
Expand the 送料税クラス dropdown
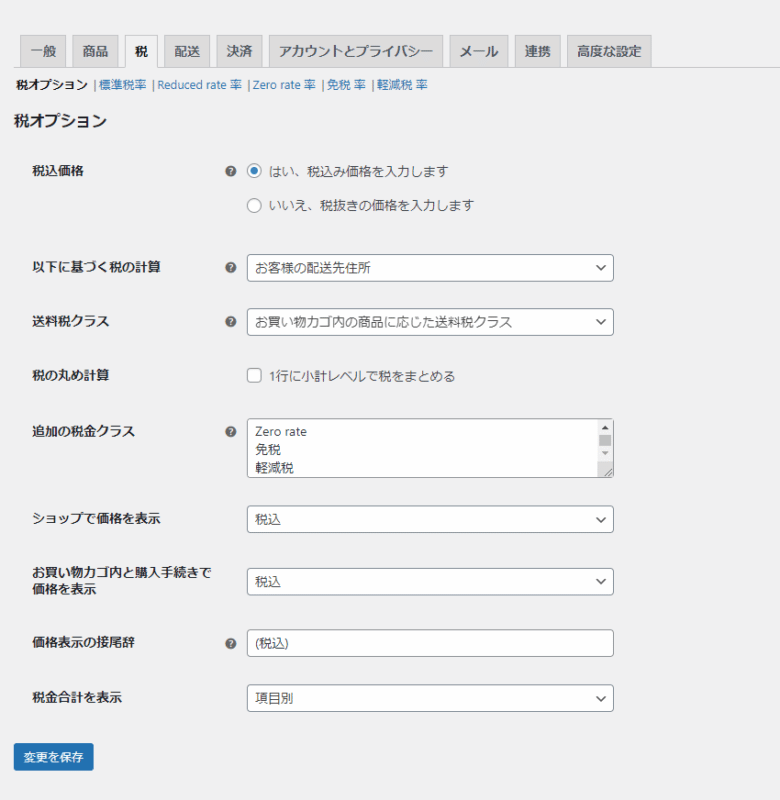click(x=429, y=322)
